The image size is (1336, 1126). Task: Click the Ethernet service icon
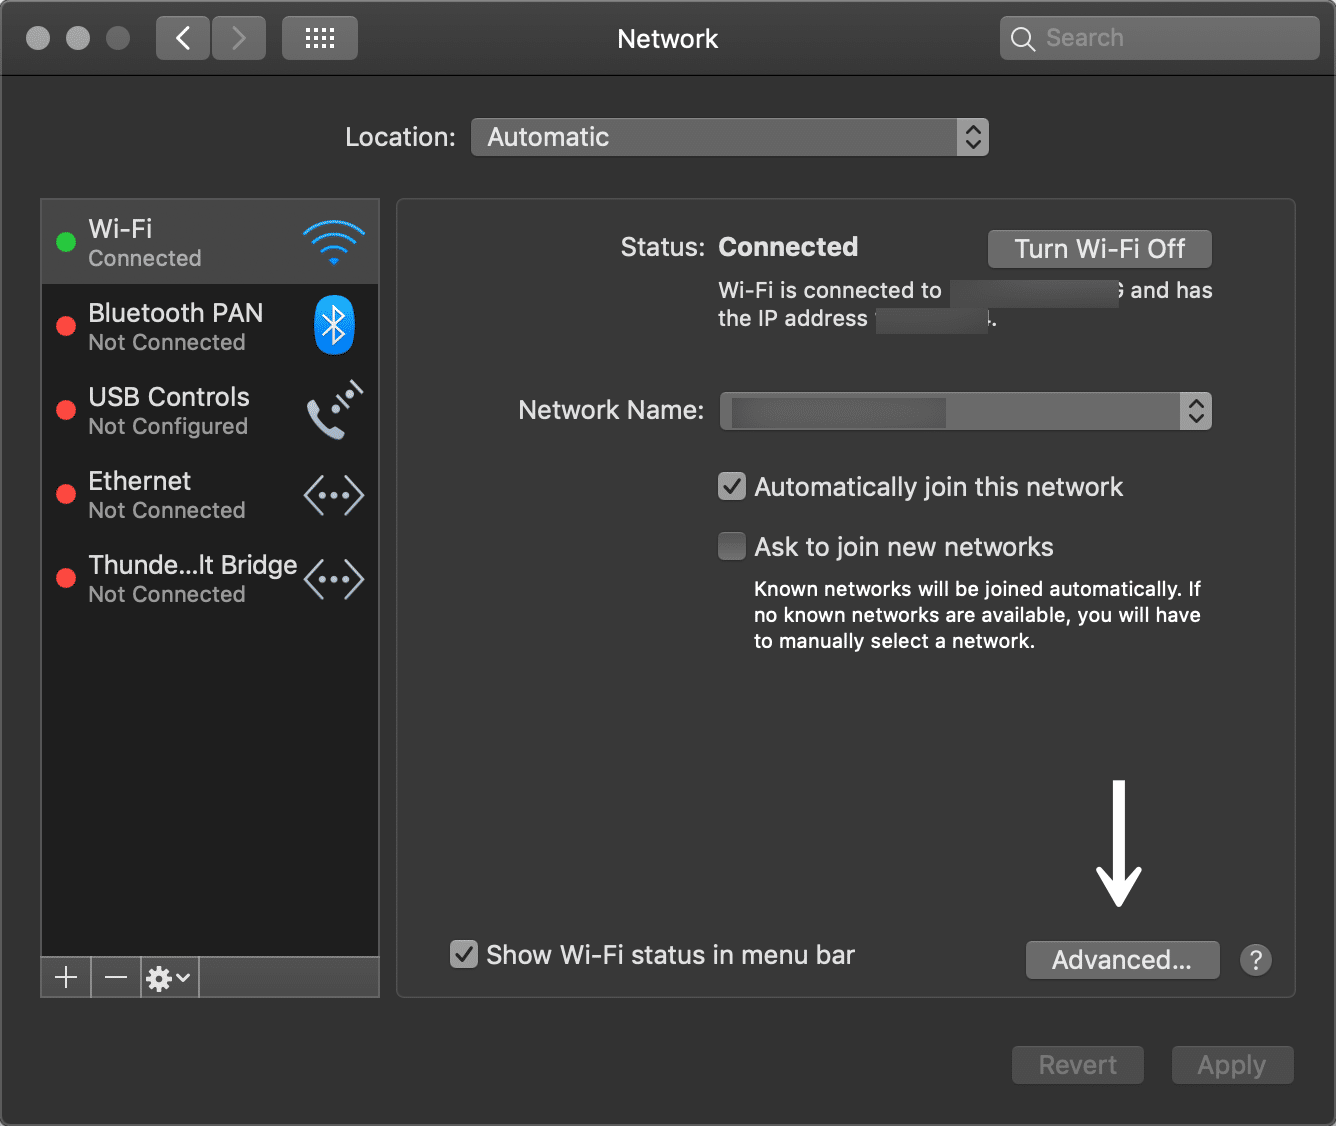(333, 494)
